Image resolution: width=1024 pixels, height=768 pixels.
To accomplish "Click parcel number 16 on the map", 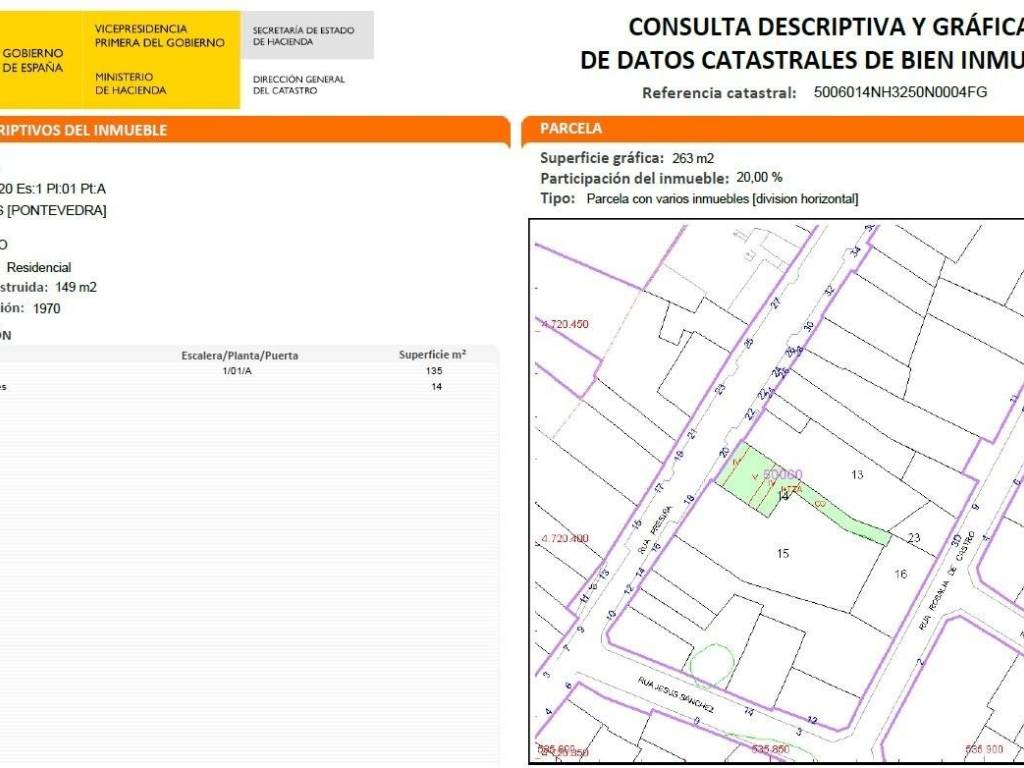I will pos(900,574).
